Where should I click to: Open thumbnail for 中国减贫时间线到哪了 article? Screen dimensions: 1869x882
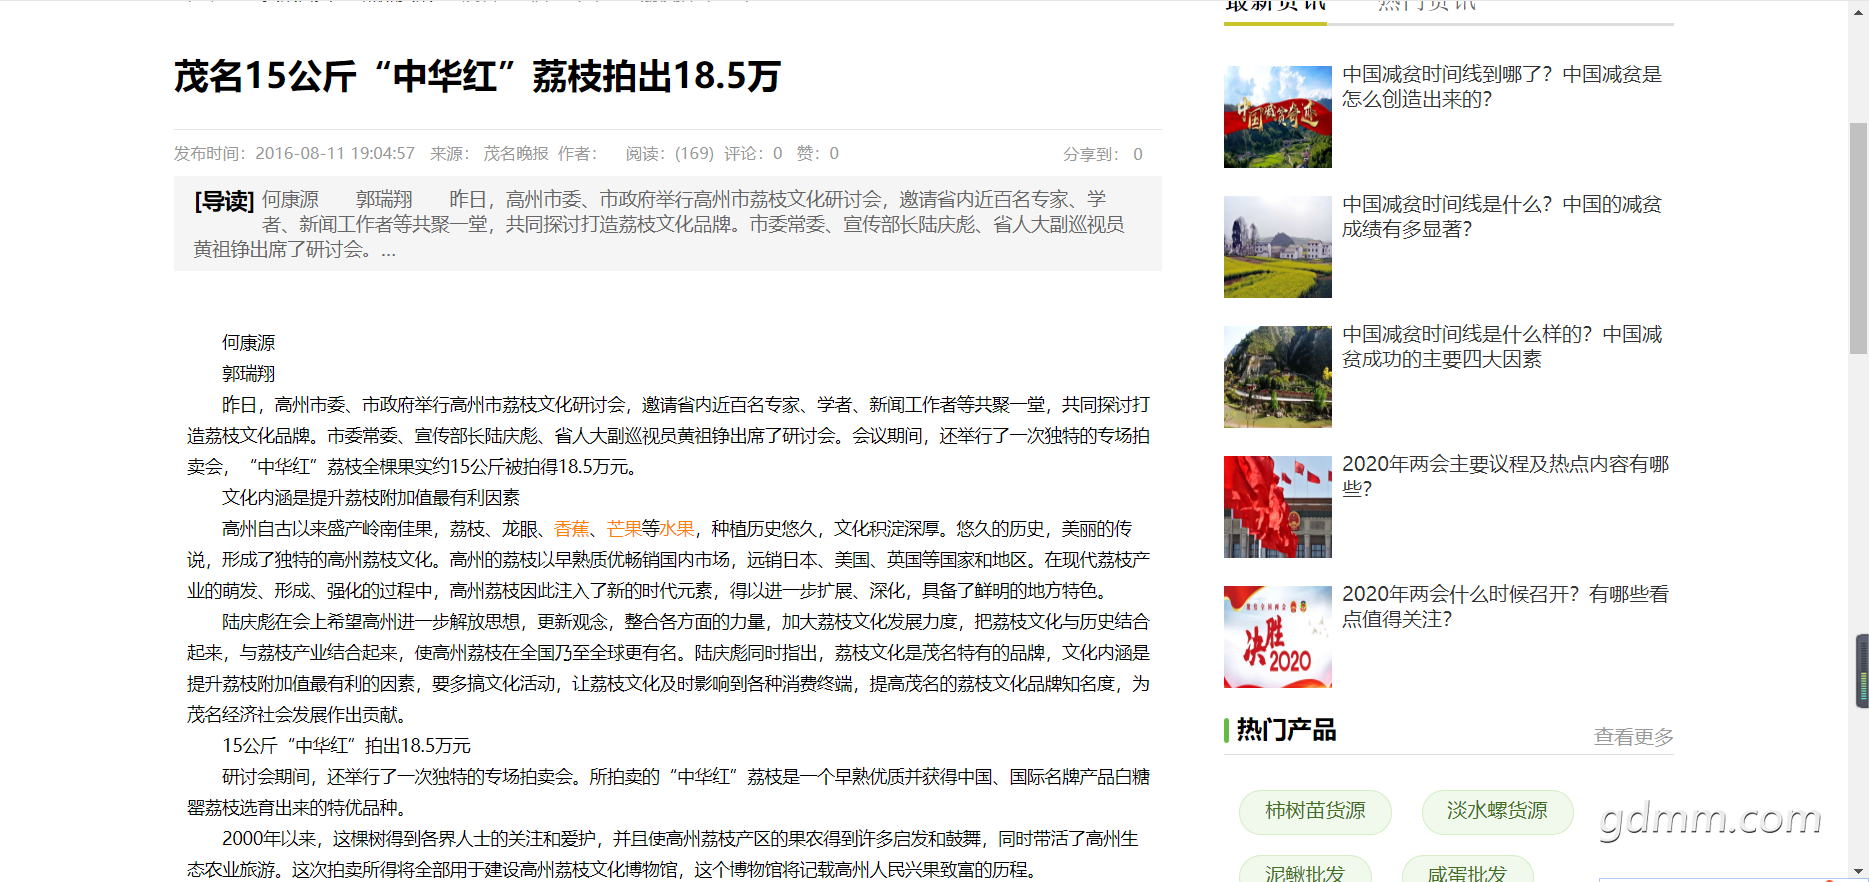pos(1277,117)
